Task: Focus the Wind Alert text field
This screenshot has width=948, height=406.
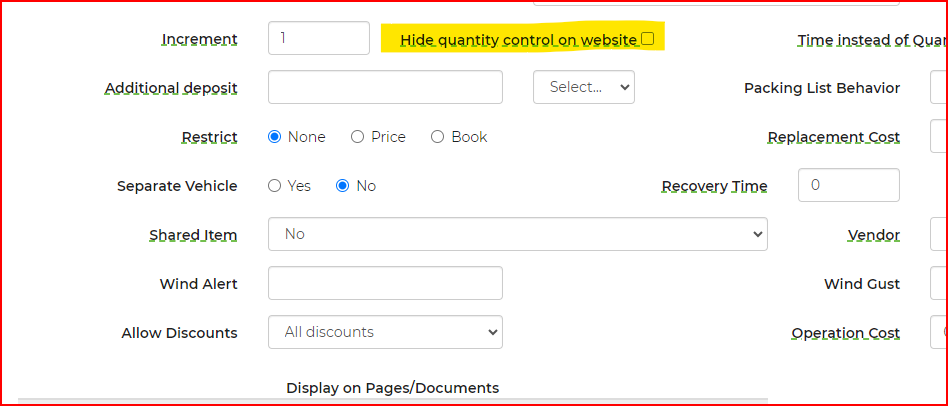Action: (x=385, y=283)
